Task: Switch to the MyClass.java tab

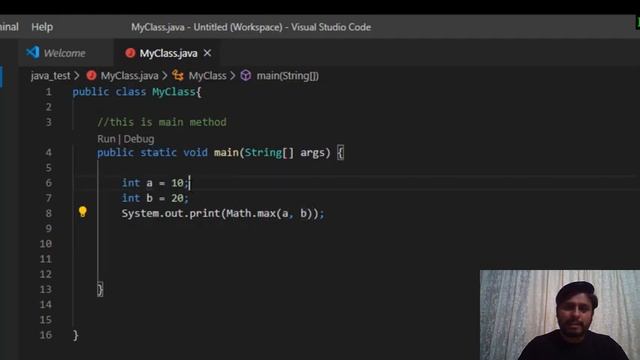Action: [x=168, y=53]
